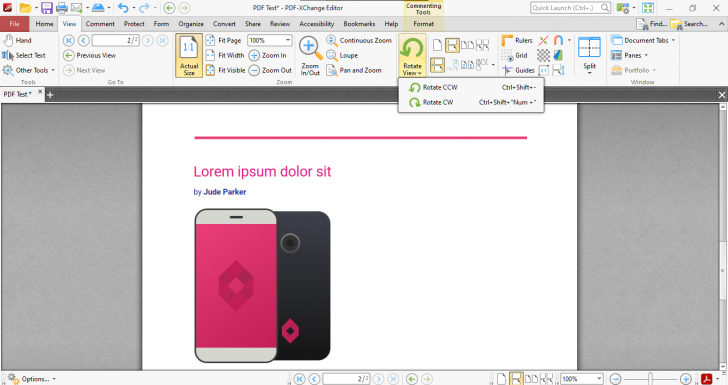Toggle continuous layout in status bar
The image size is (728, 385).
coord(516,379)
